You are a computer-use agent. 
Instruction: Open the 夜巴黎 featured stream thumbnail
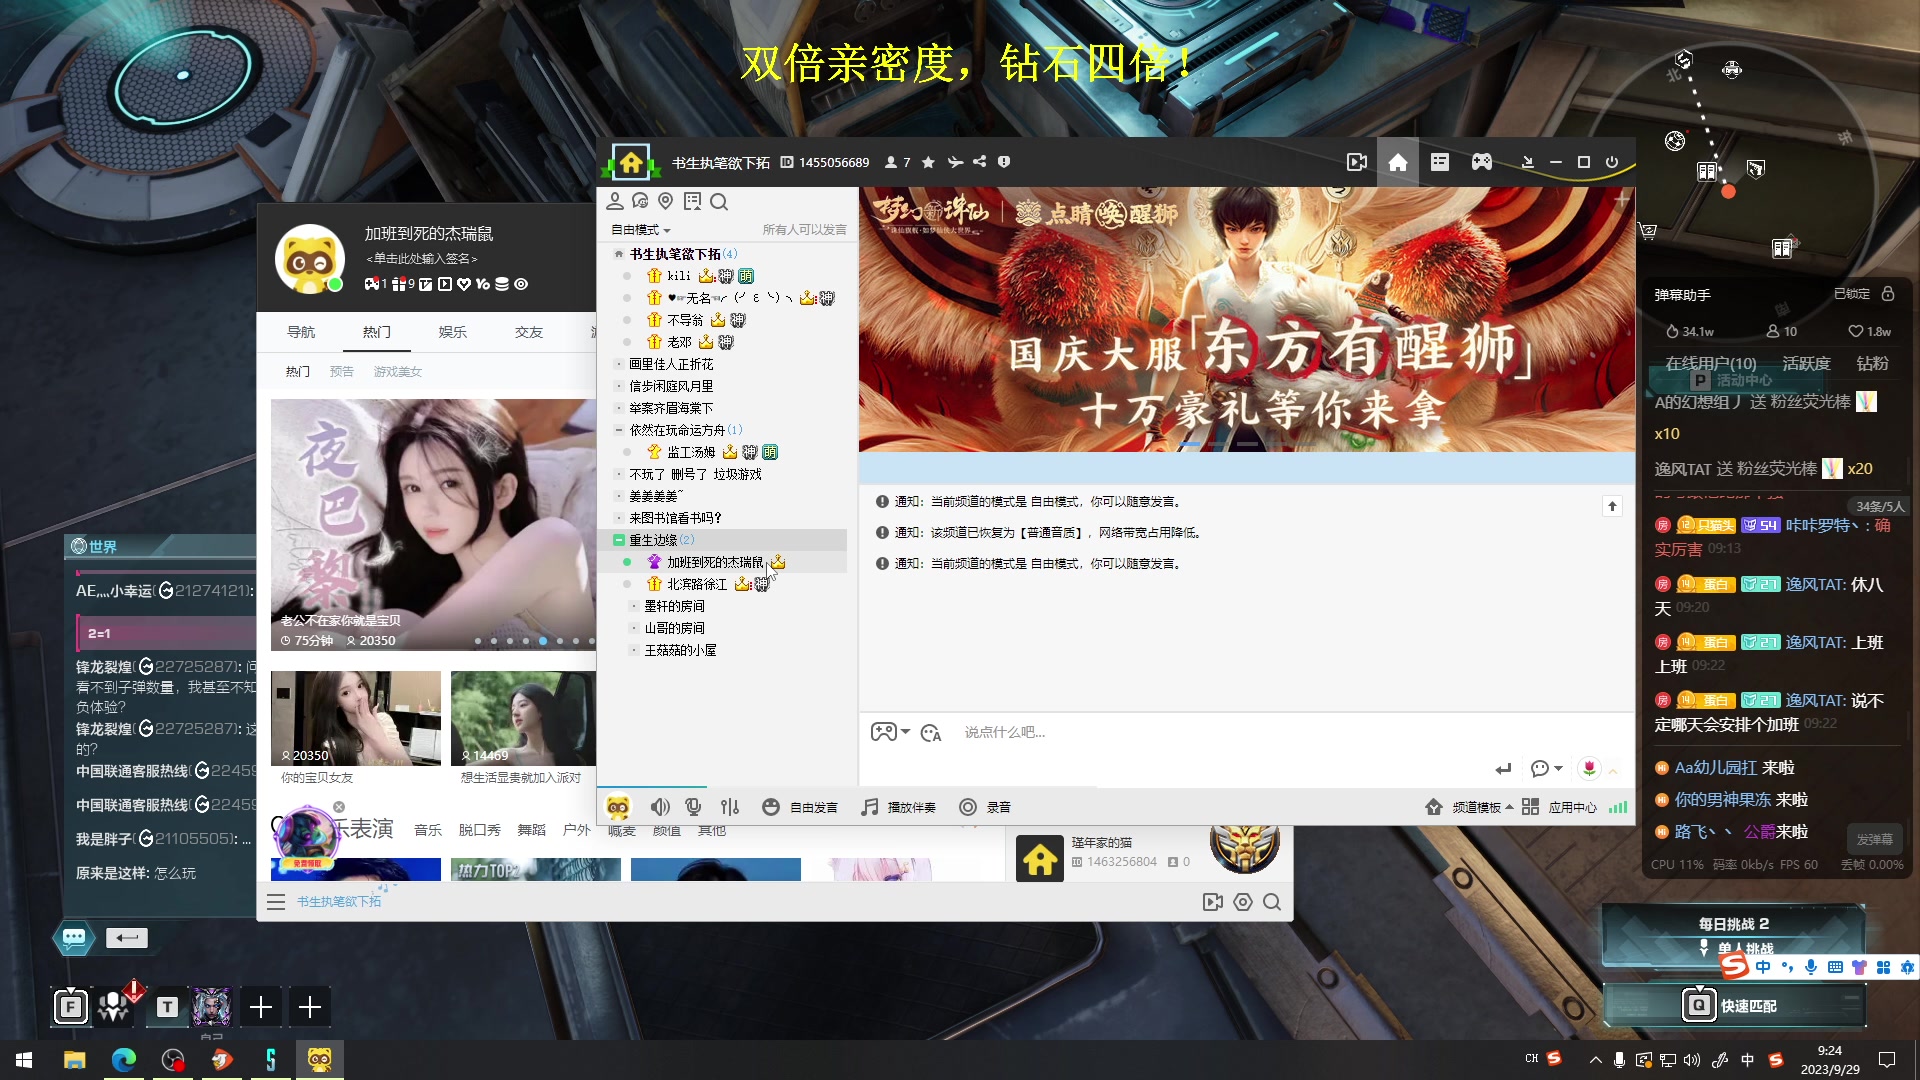[x=433, y=524]
